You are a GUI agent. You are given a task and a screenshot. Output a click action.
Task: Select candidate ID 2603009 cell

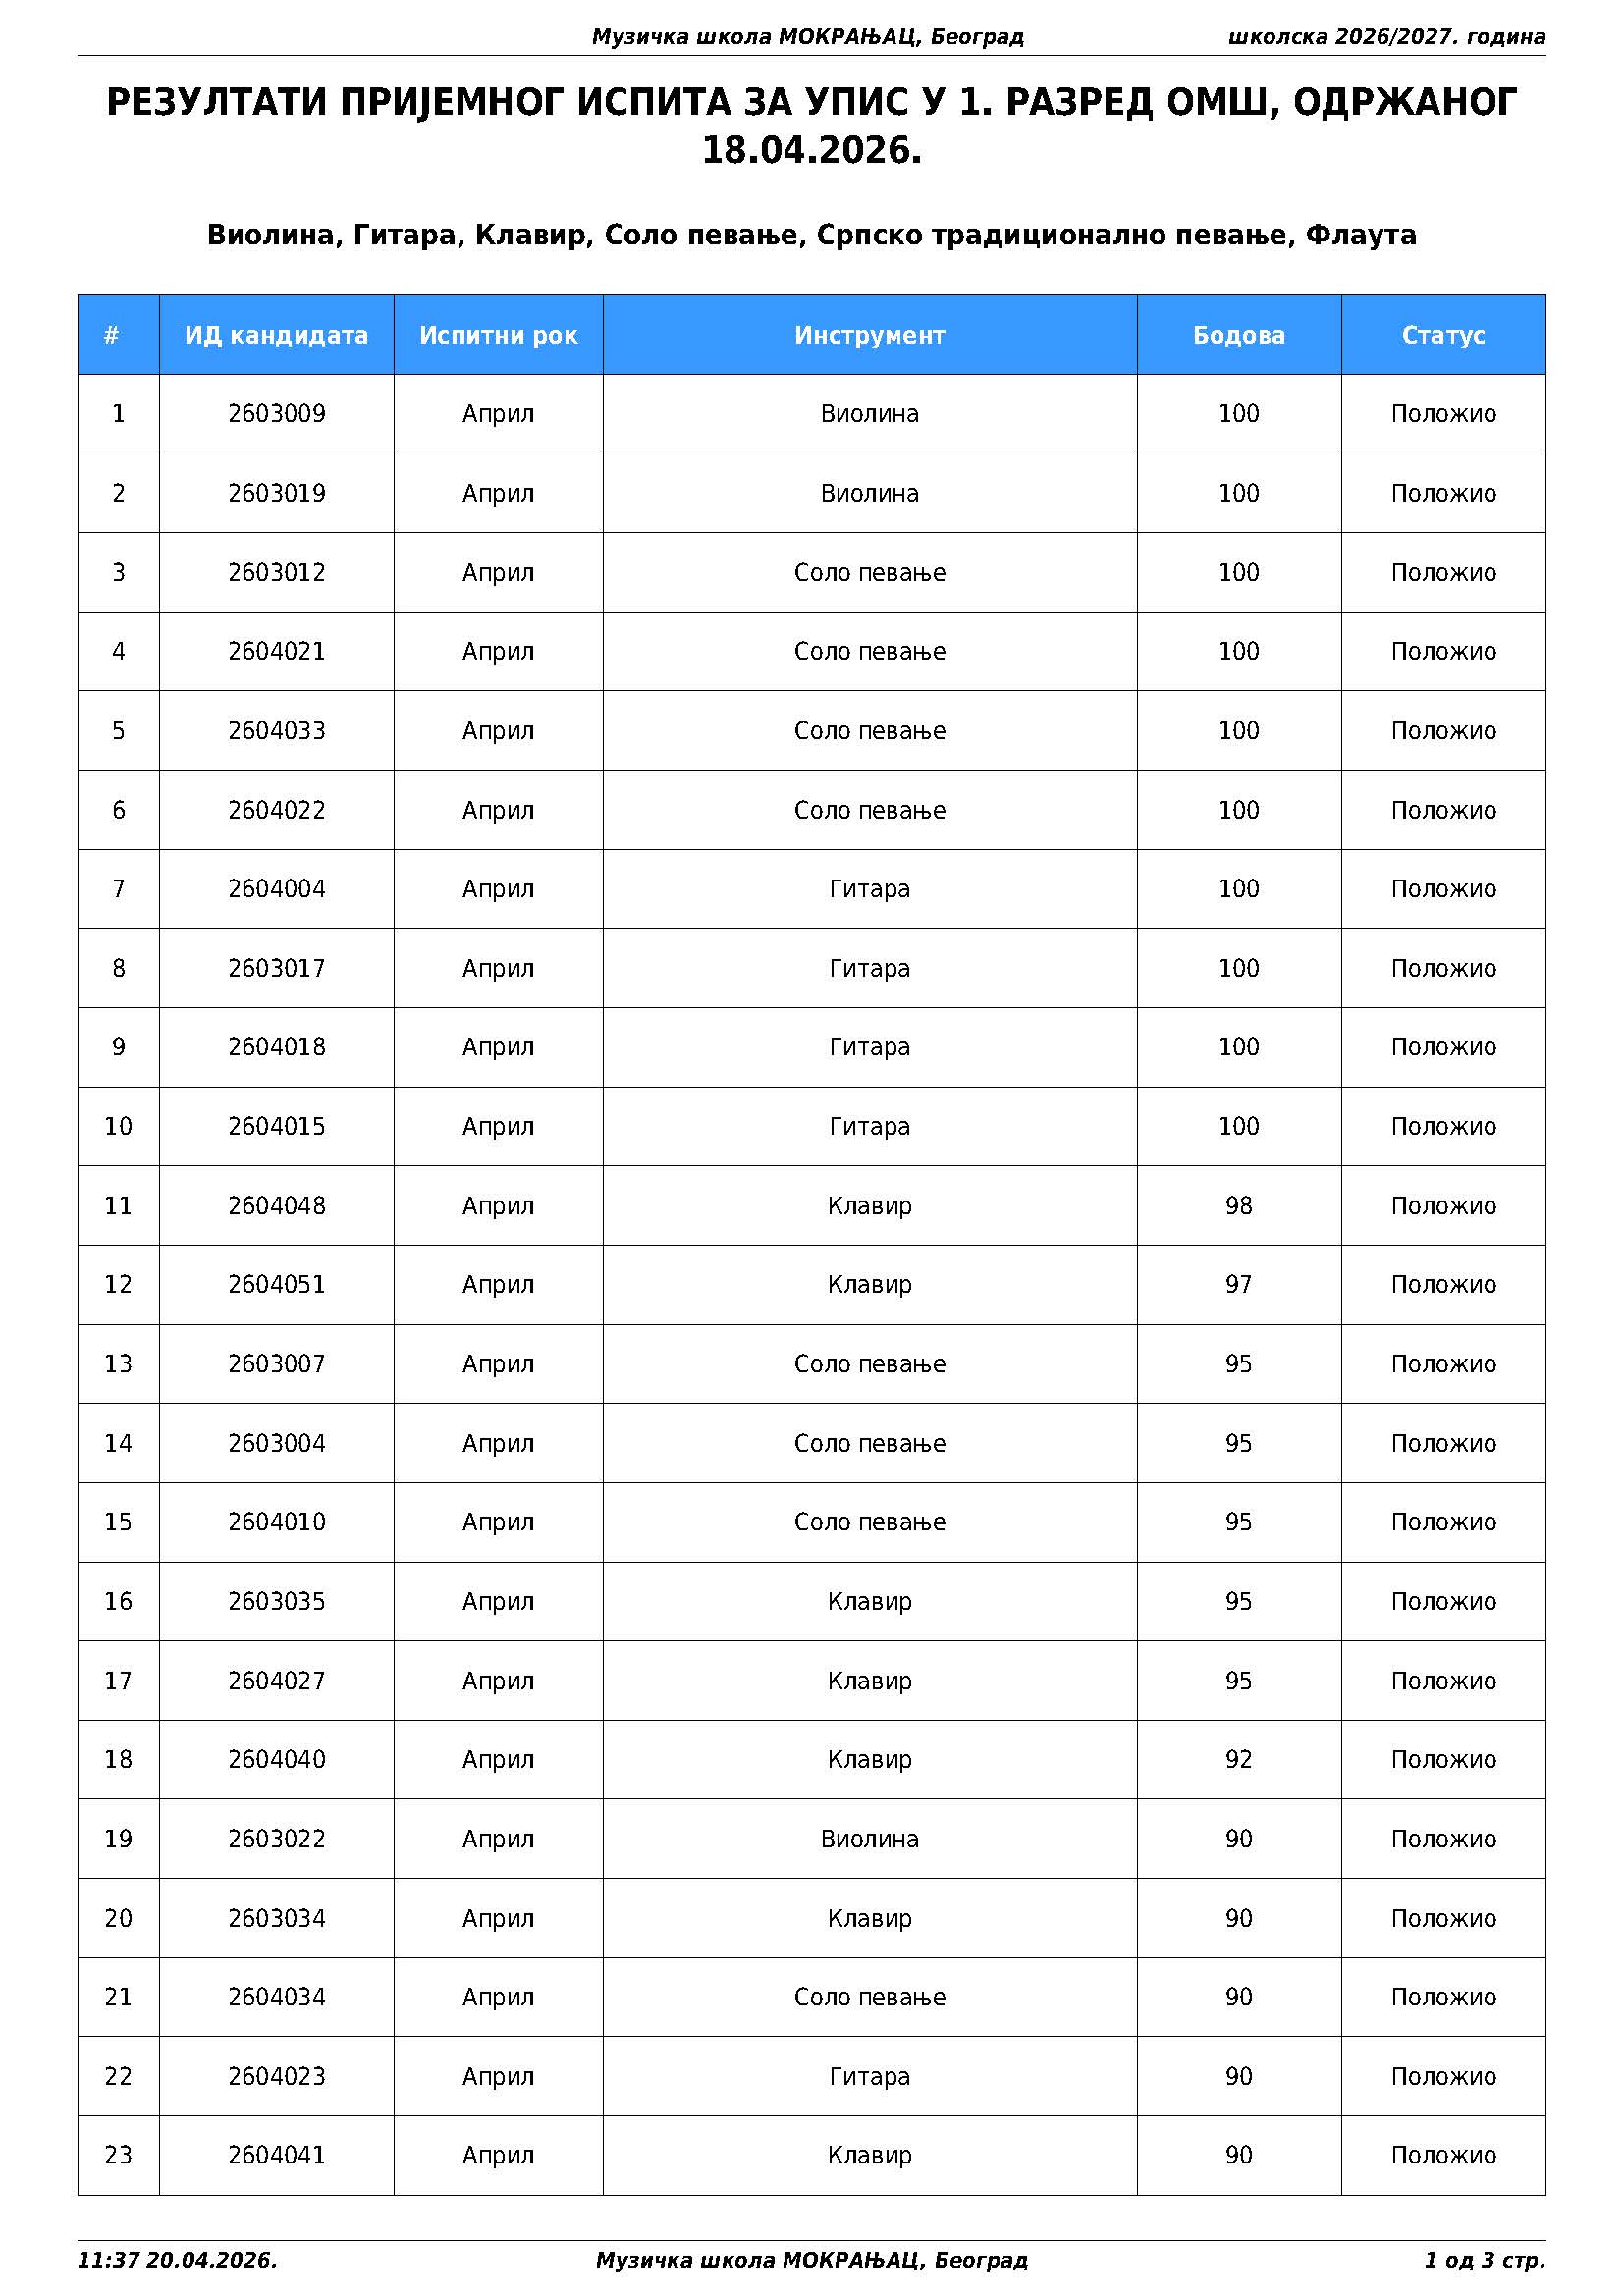(276, 414)
